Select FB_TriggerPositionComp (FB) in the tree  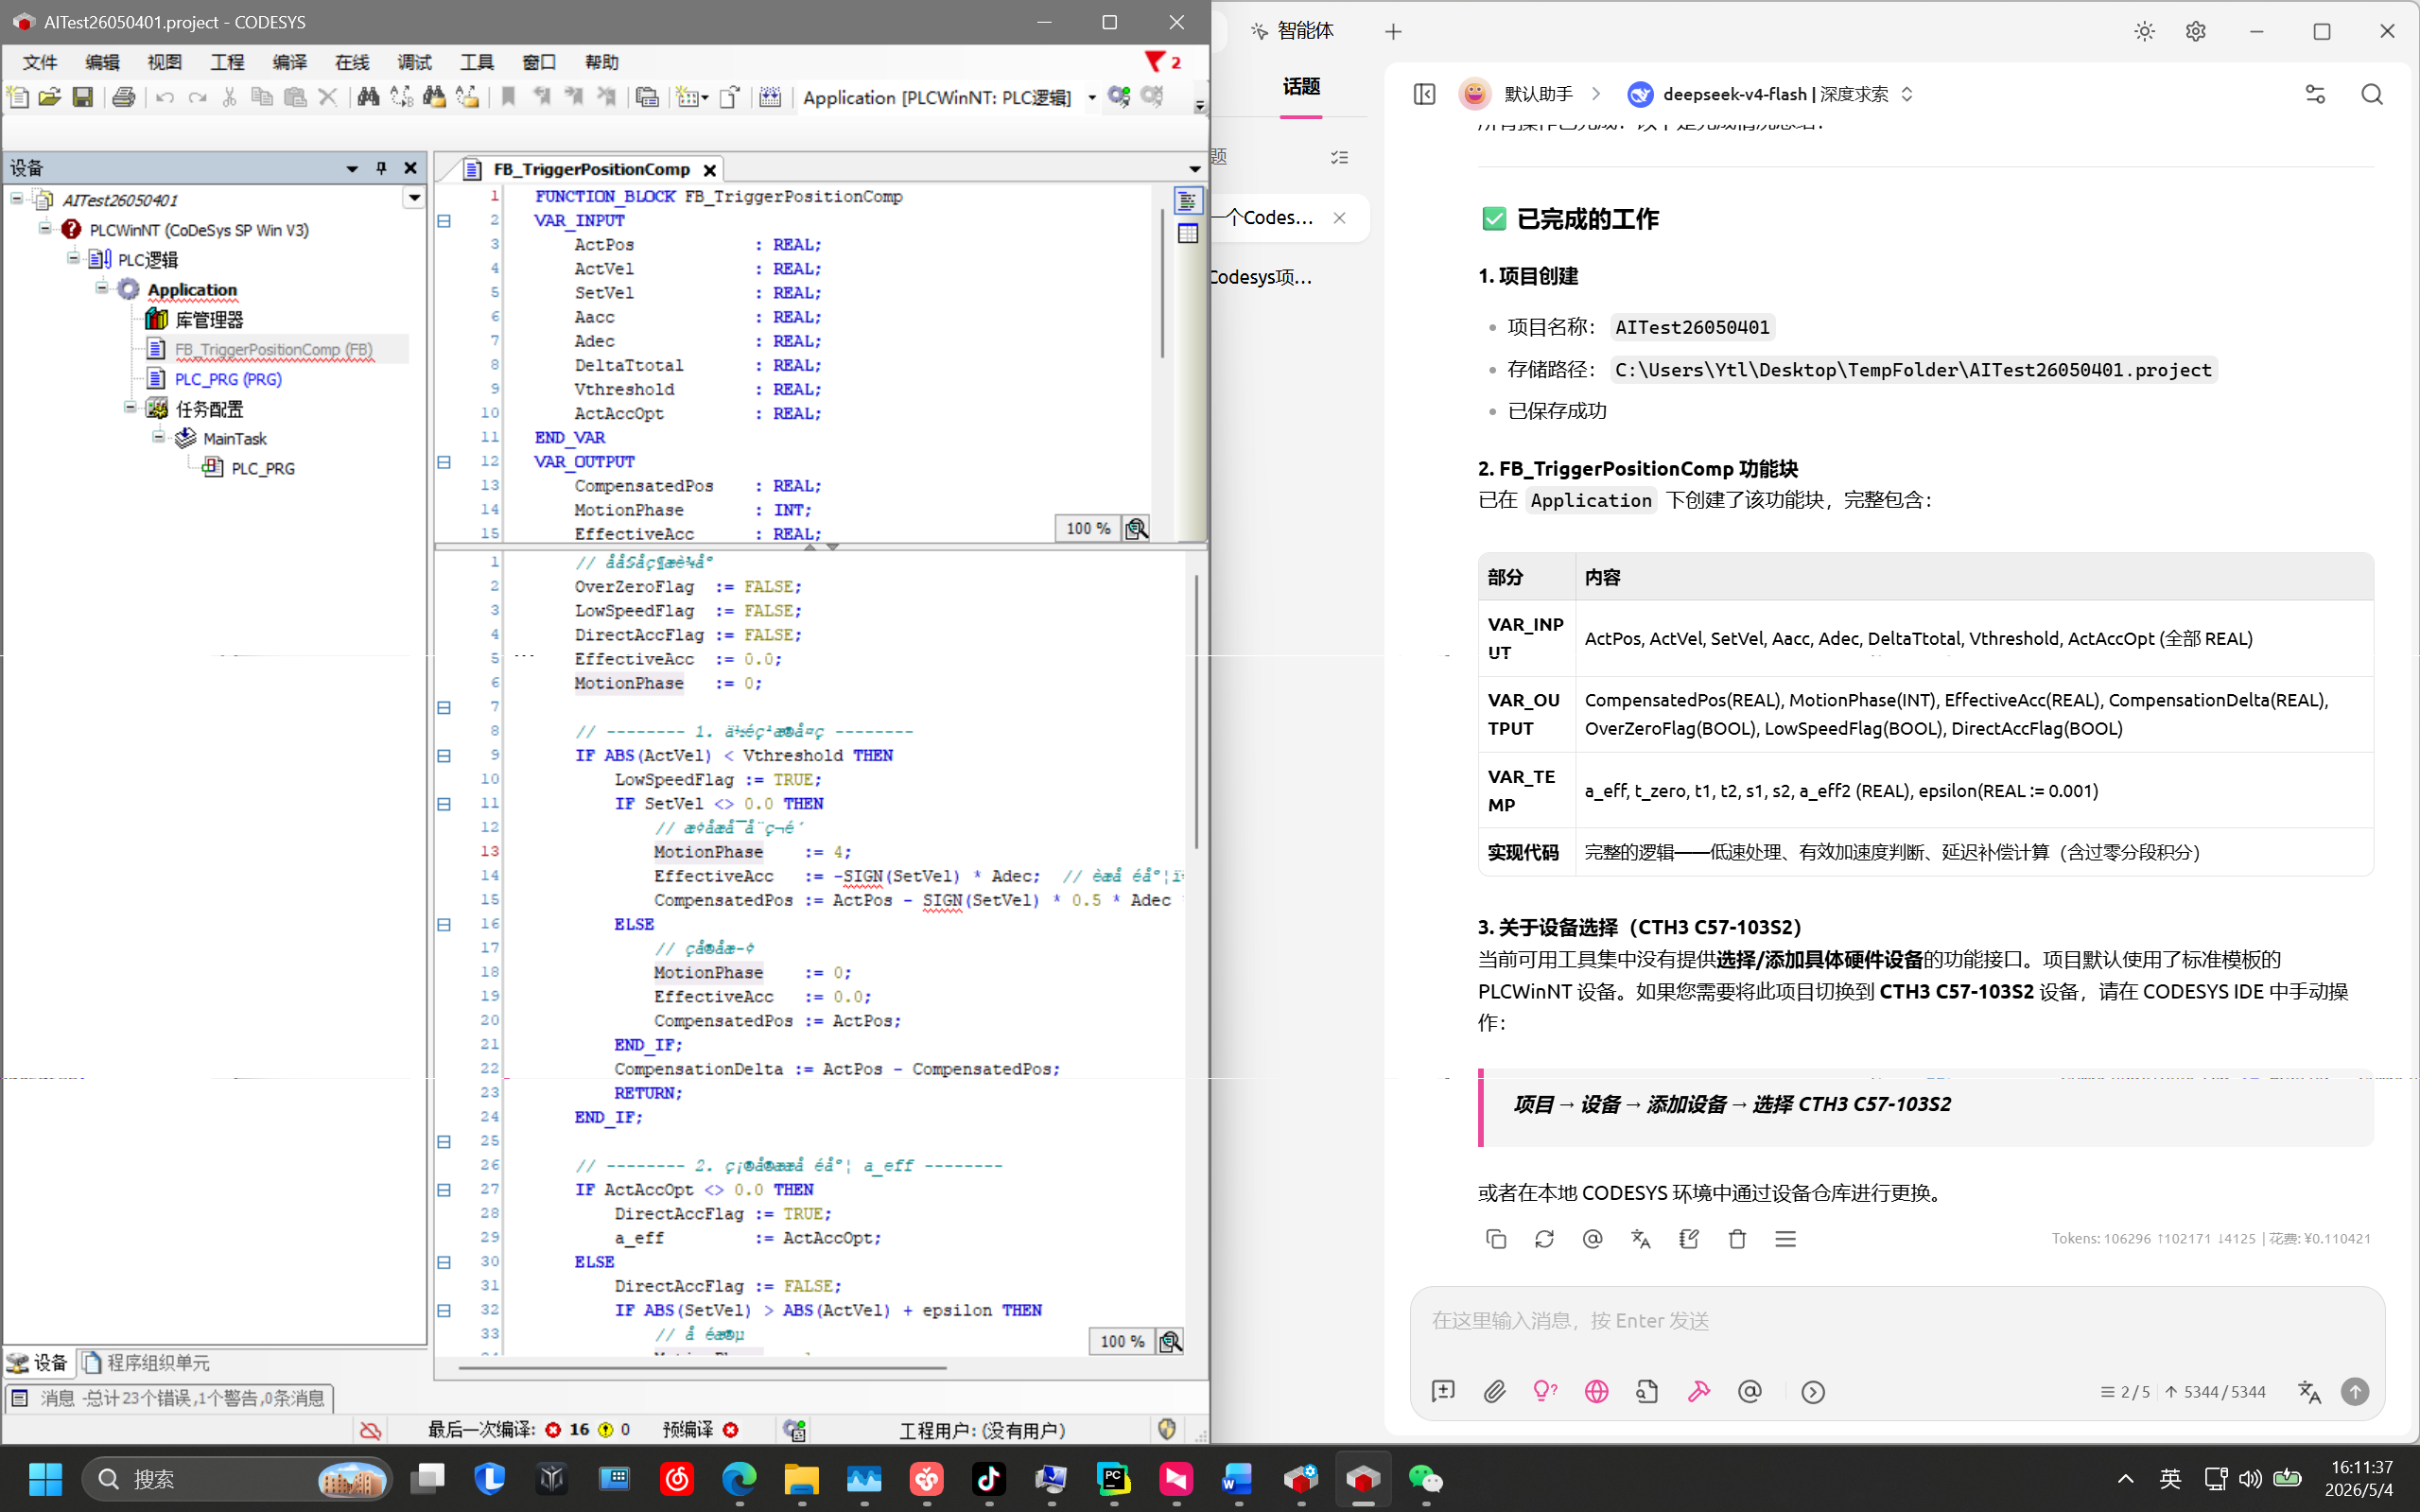pyautogui.click(x=274, y=349)
